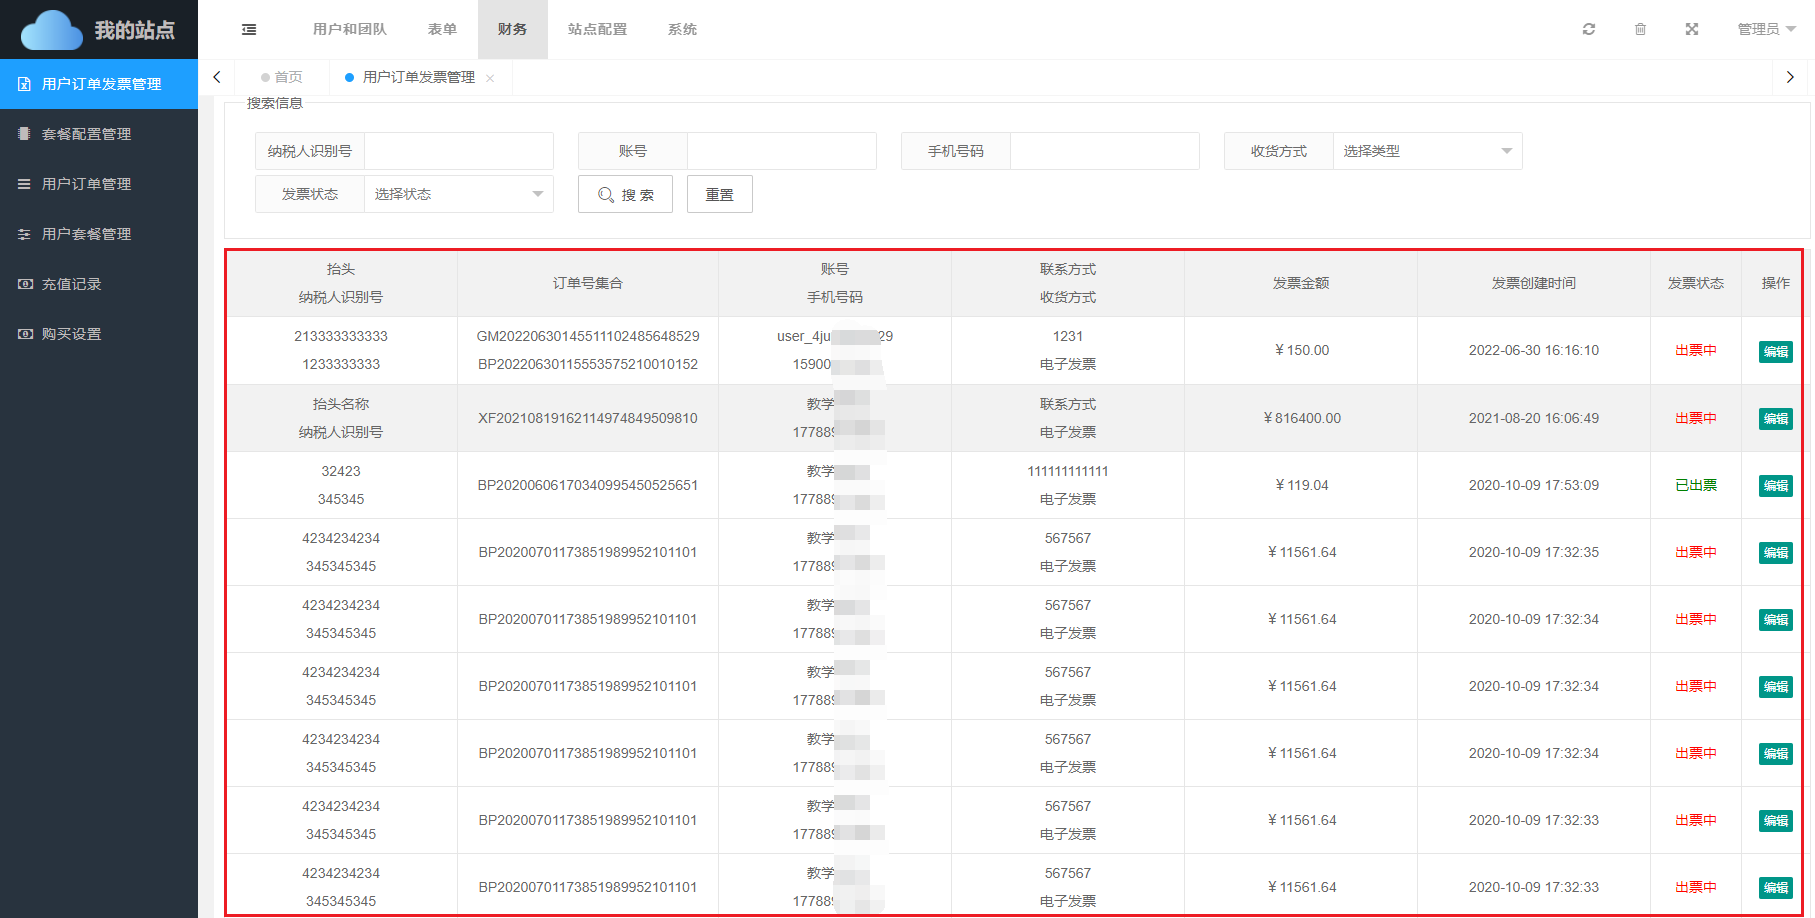Open 充值记录 in the sidebar
This screenshot has width=1815, height=918.
(71, 284)
